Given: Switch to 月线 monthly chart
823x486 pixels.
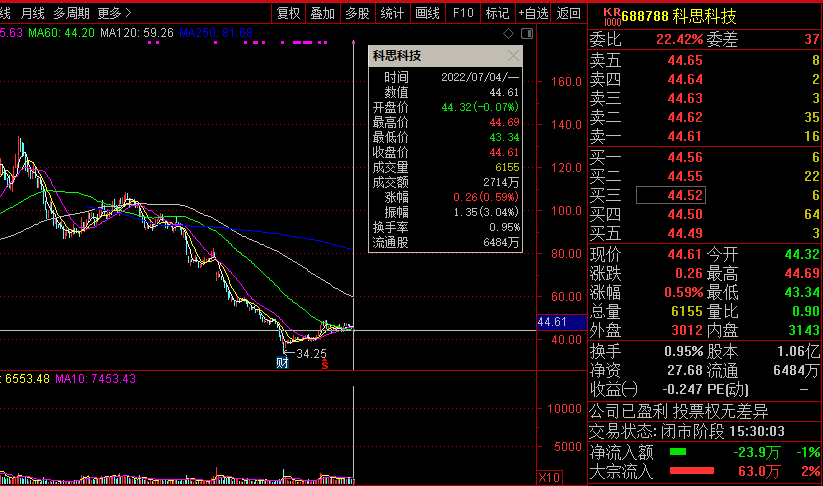Looking at the screenshot, I should coord(32,13).
